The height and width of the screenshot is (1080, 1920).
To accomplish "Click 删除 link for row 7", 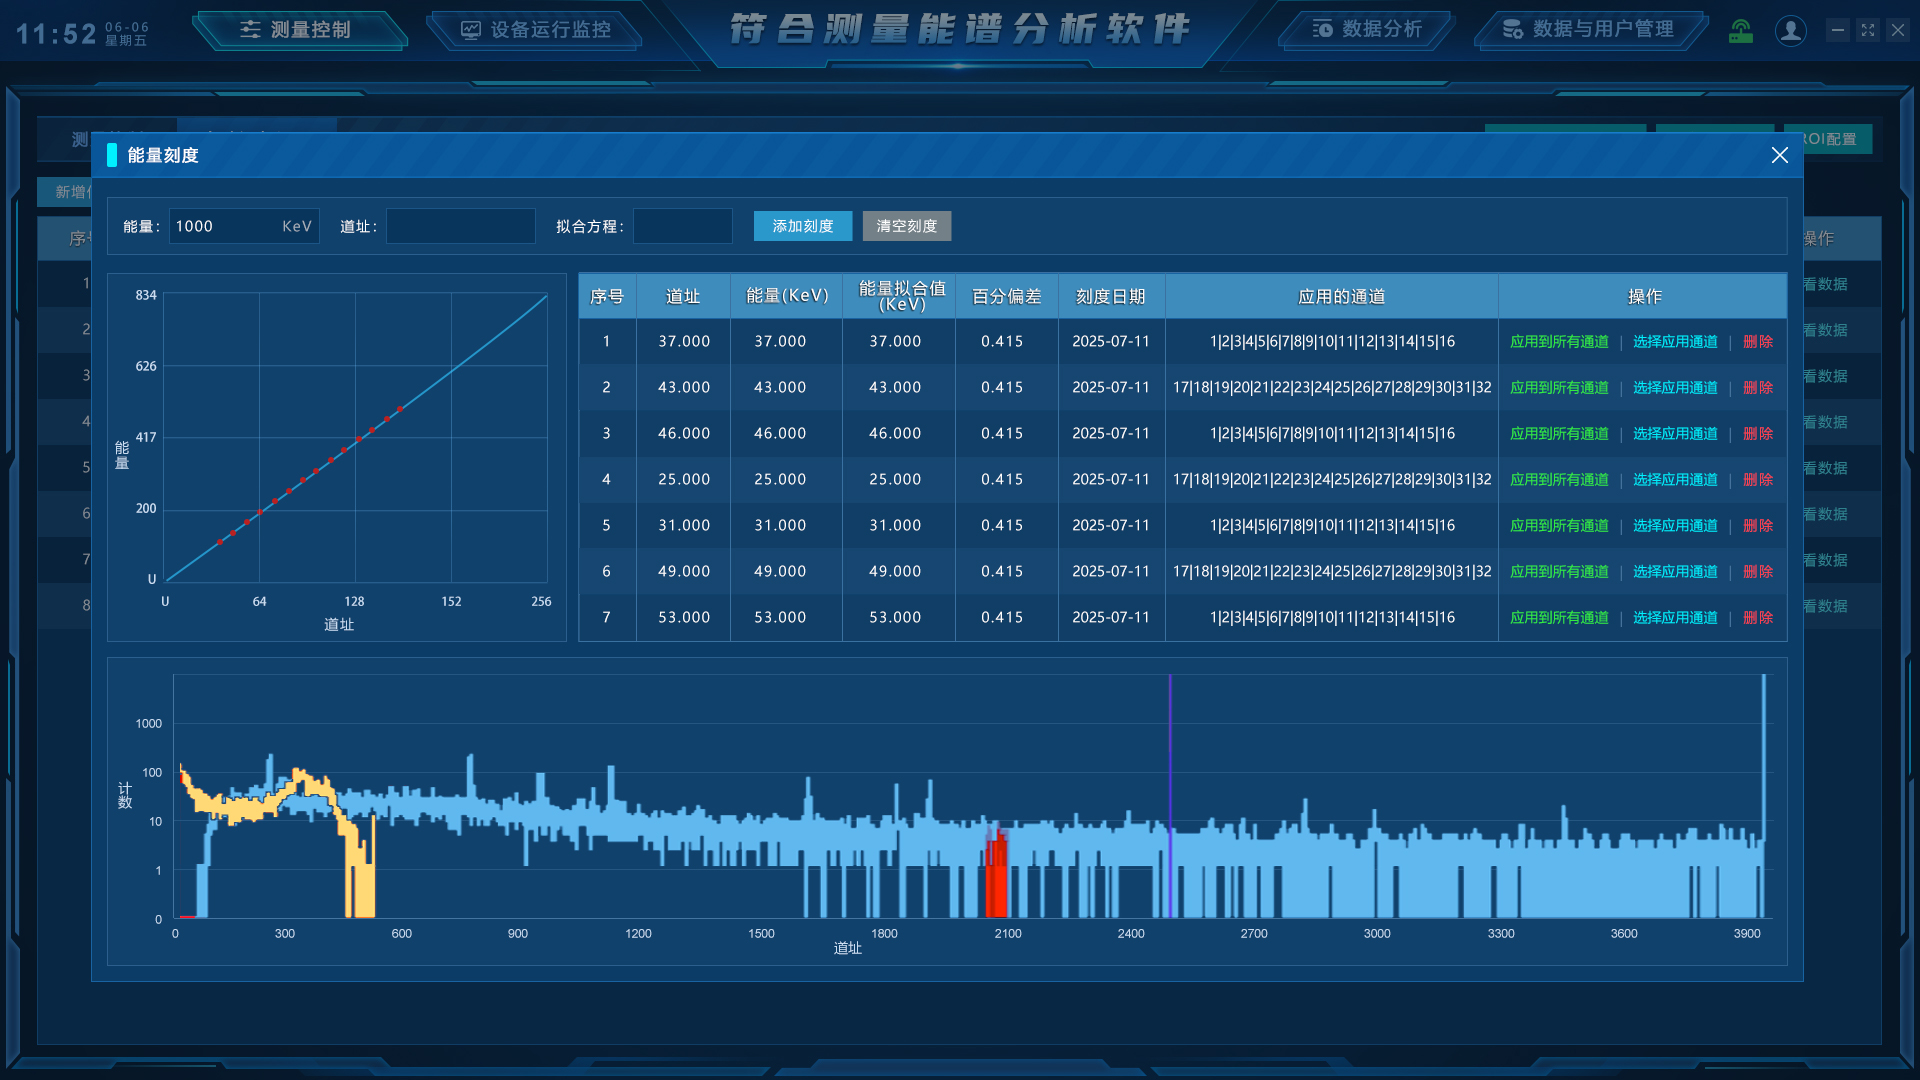I will click(1757, 618).
